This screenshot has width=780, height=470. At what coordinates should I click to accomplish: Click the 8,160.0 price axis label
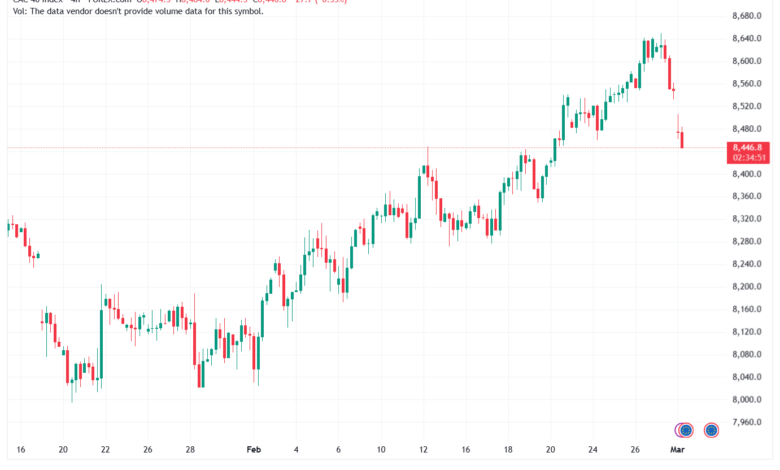747,309
